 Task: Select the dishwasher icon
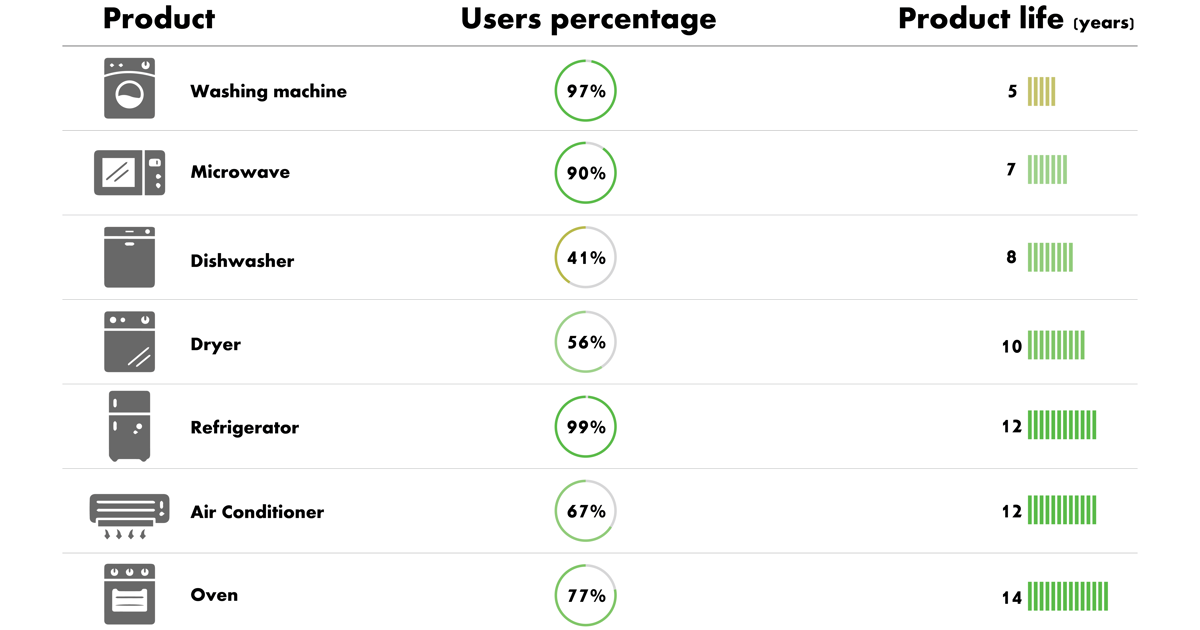pos(129,257)
